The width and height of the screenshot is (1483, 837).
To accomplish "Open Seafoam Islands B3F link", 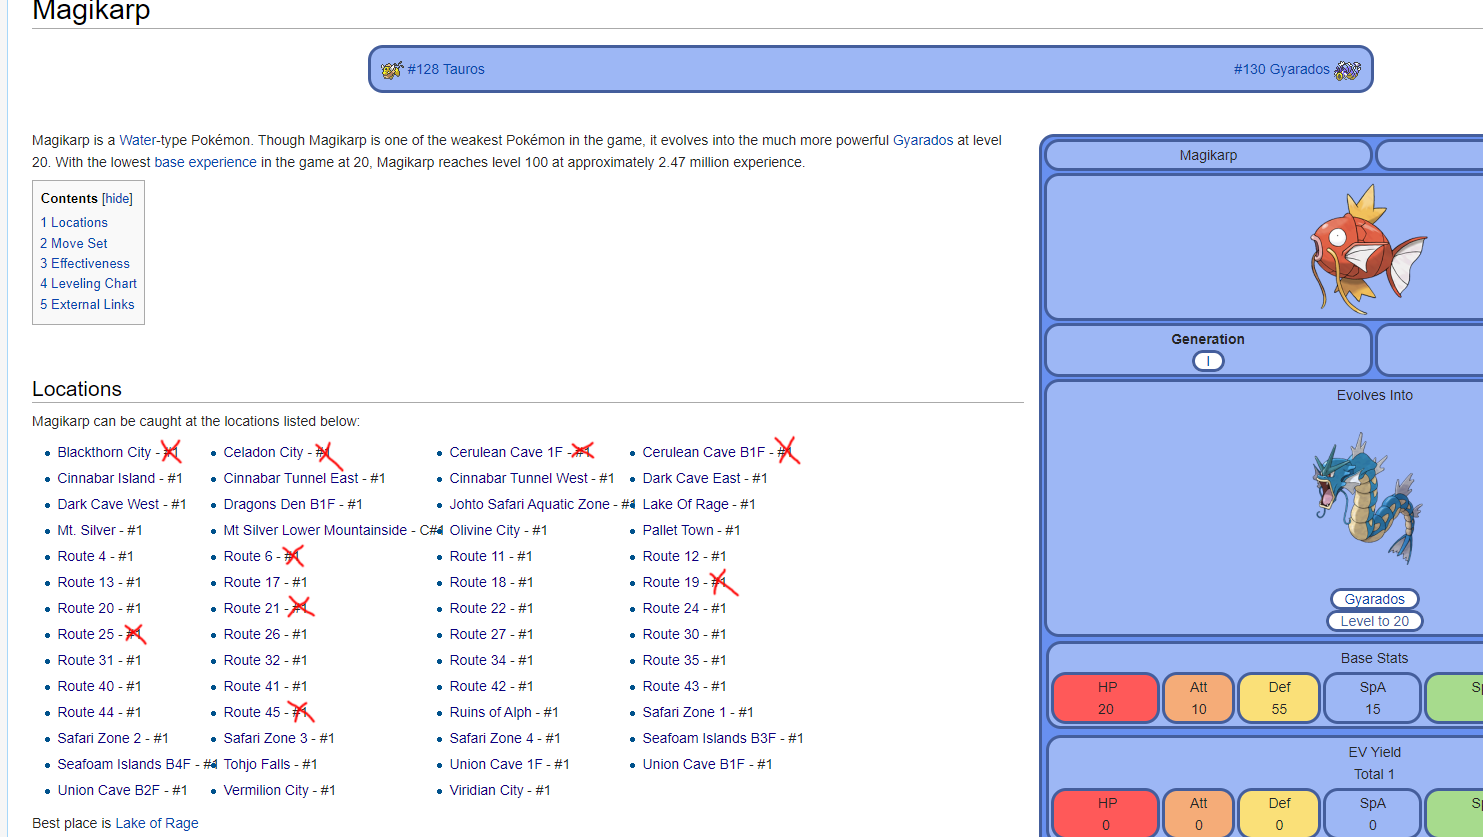I will tap(710, 738).
